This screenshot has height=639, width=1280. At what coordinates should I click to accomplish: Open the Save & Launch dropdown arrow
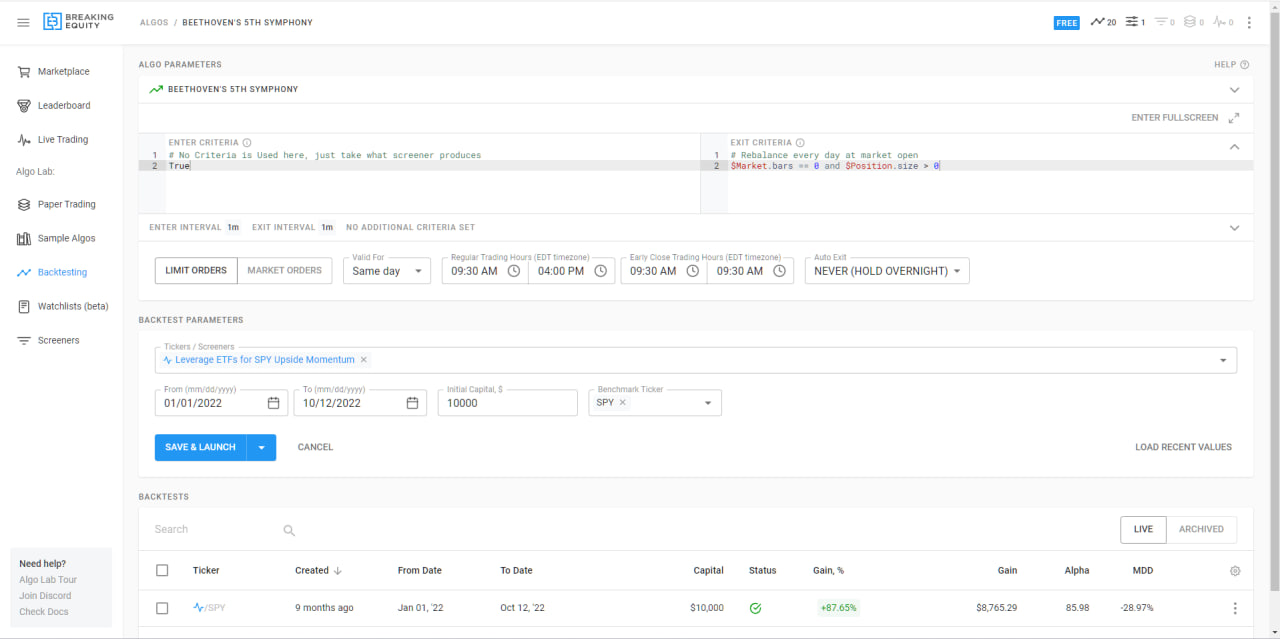pos(261,447)
